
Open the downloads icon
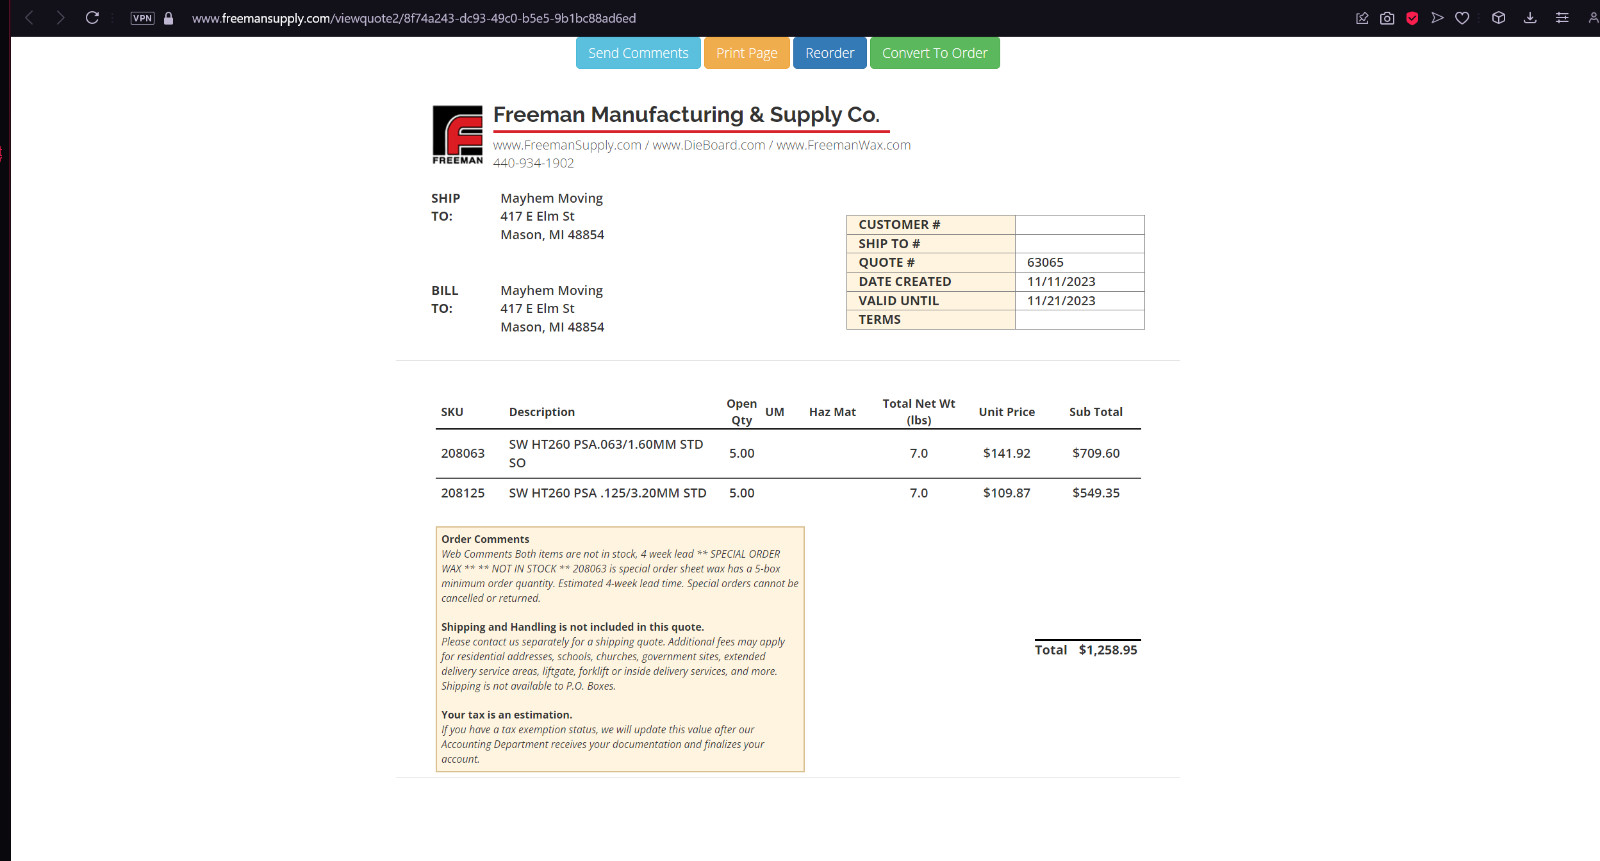pyautogui.click(x=1530, y=18)
